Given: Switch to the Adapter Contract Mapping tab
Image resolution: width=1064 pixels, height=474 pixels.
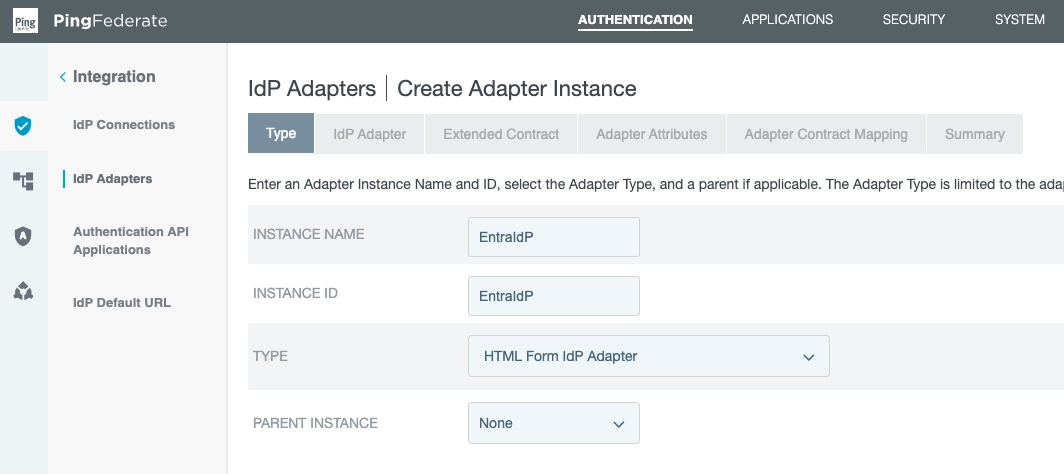Looking at the screenshot, I should tap(825, 134).
